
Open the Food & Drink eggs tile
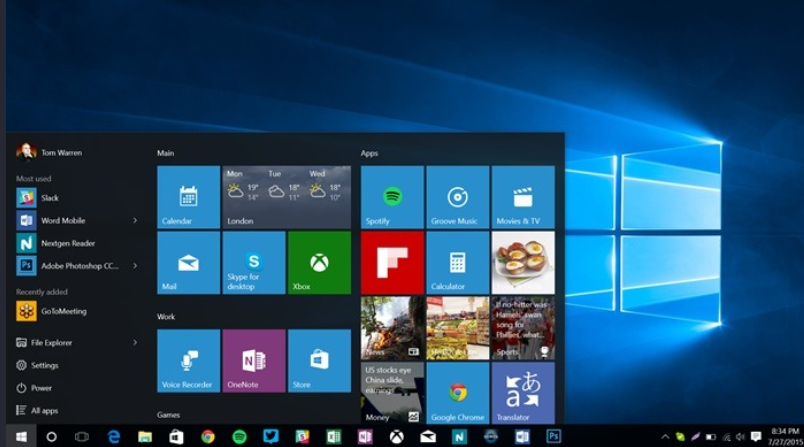coord(523,262)
